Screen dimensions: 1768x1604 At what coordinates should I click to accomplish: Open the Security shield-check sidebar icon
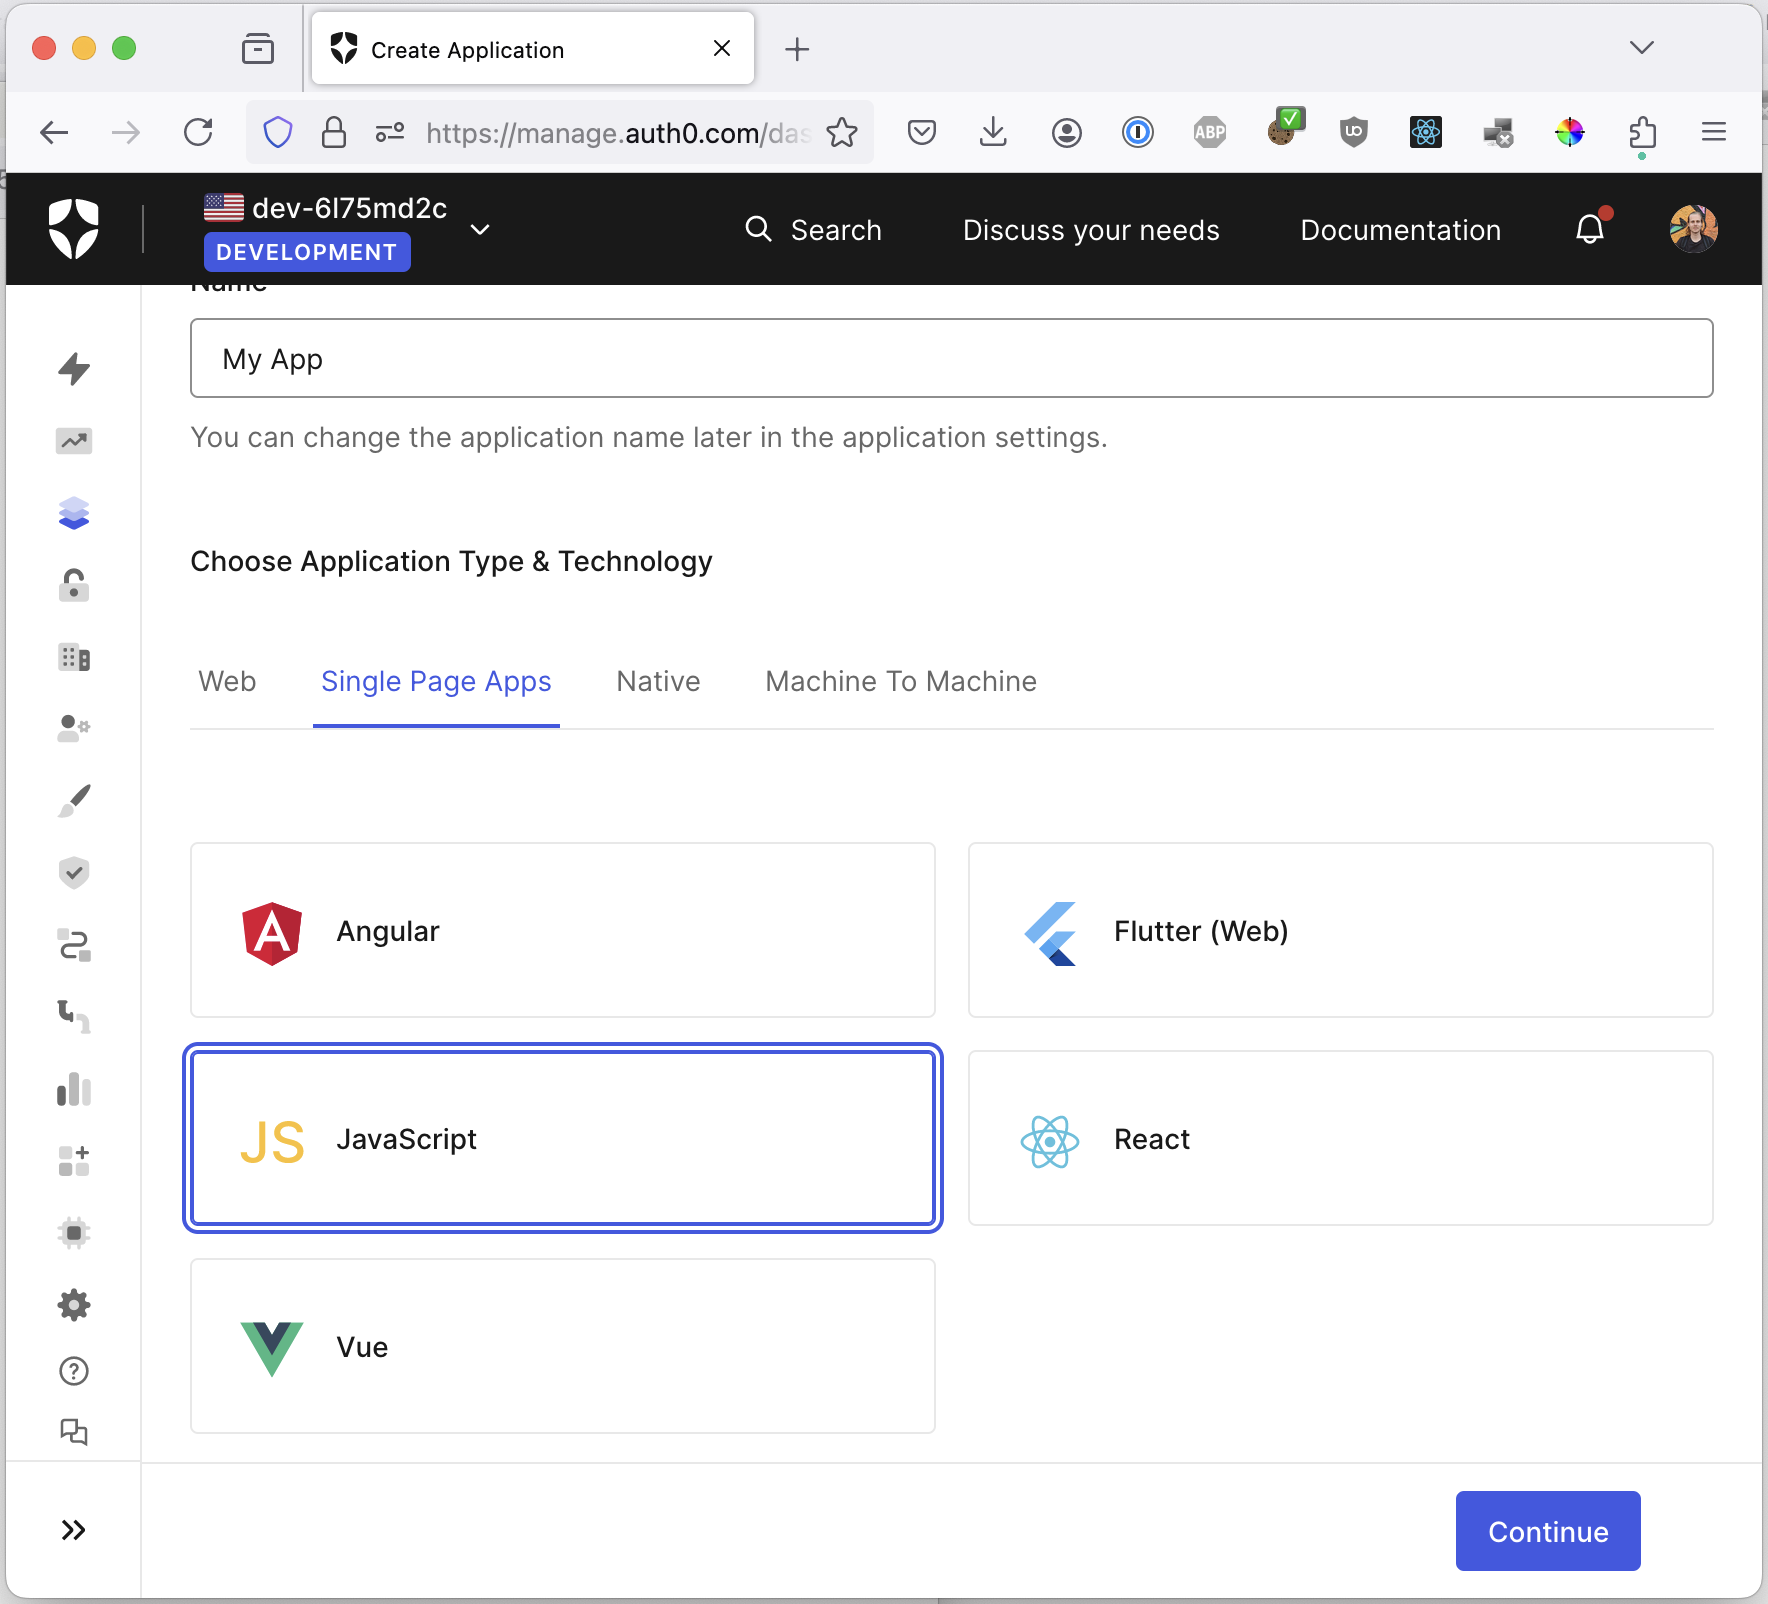point(74,872)
